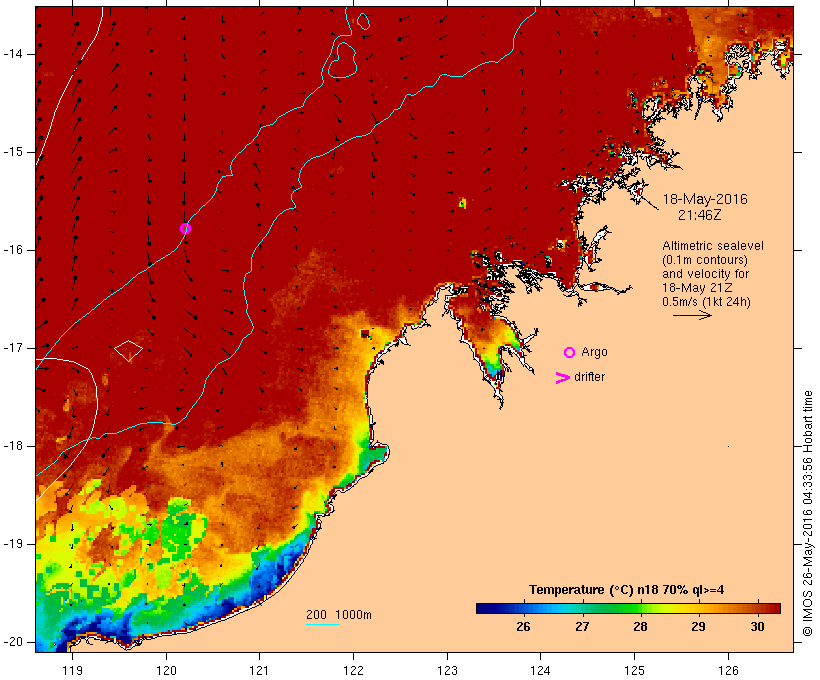Click the latitude axis label -20
Screen dimensions: 820x680
coord(13,642)
